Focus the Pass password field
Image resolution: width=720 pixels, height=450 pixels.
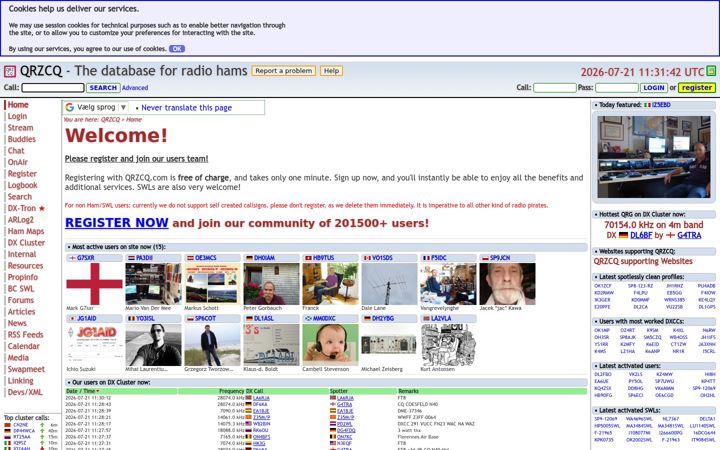[x=617, y=88]
